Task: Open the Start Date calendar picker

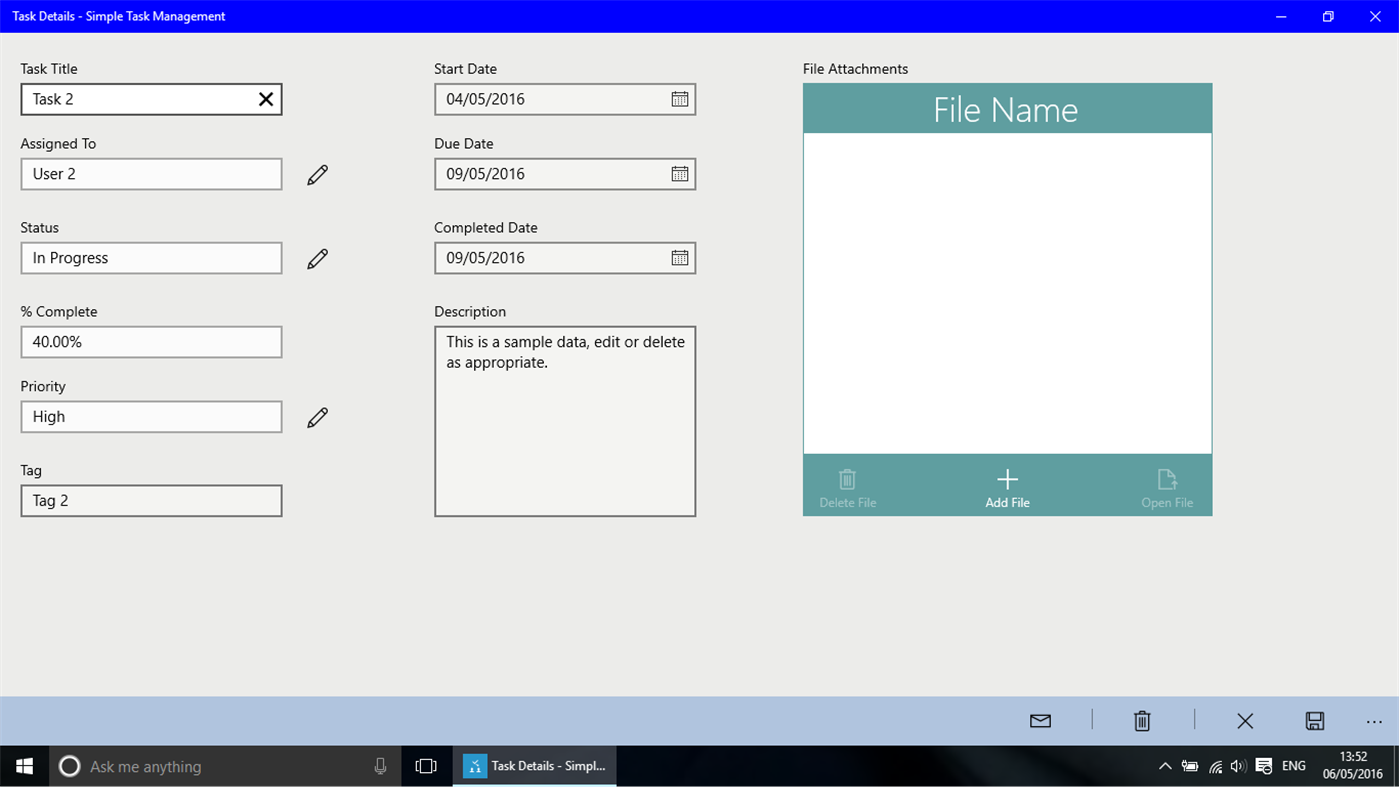Action: click(680, 99)
